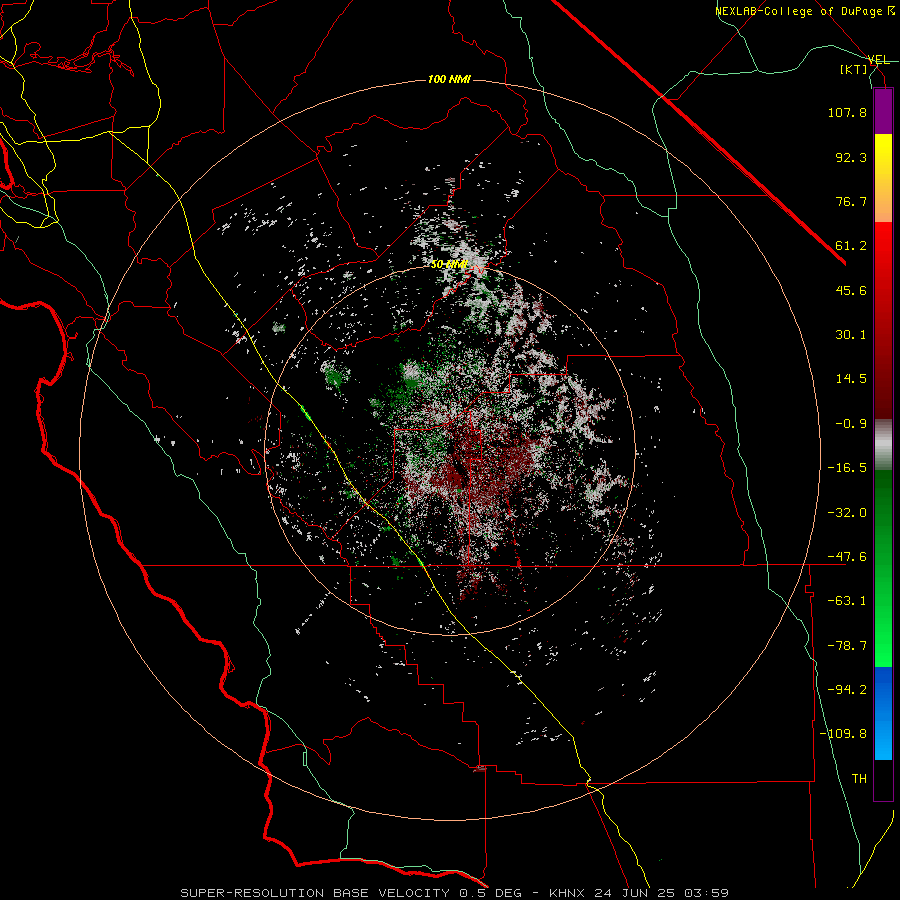Click the 30.1 legend value
The image size is (900, 900).
851,335
